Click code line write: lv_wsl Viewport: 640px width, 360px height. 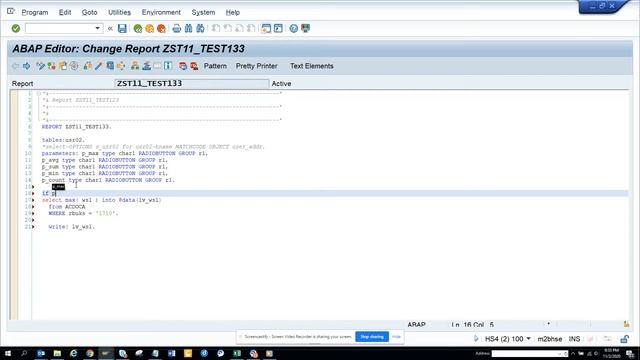[x=71, y=227]
